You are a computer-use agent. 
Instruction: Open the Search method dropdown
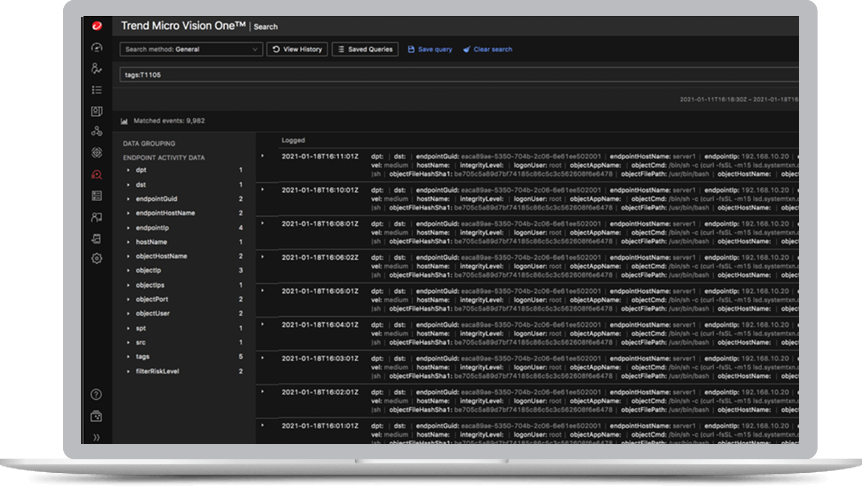click(190, 49)
